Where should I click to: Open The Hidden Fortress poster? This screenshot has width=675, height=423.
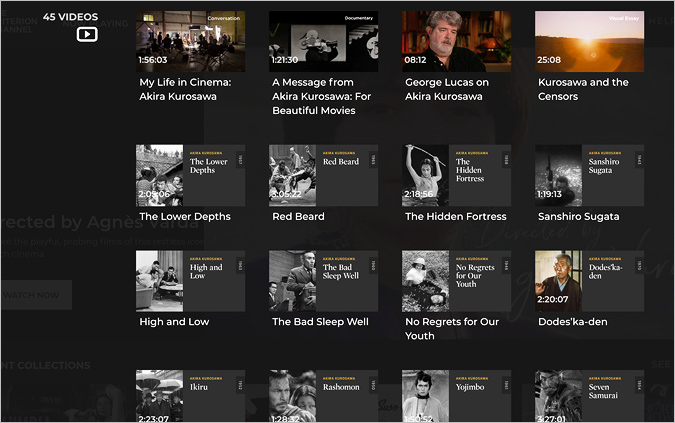[456, 175]
